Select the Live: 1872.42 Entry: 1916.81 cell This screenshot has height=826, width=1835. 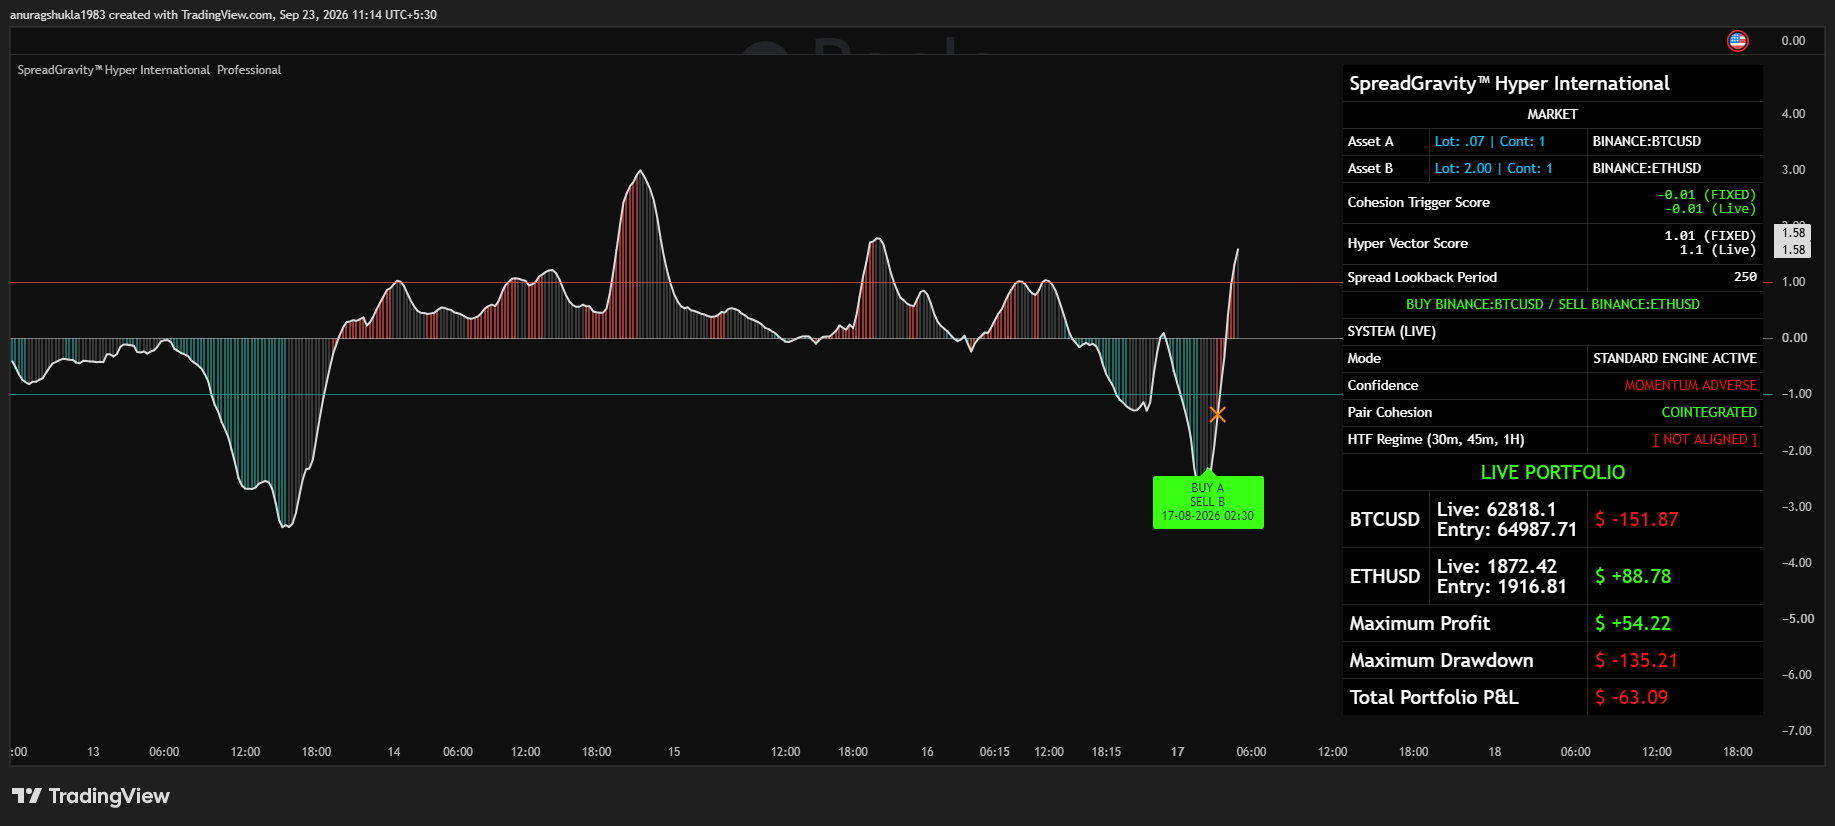coord(1508,577)
